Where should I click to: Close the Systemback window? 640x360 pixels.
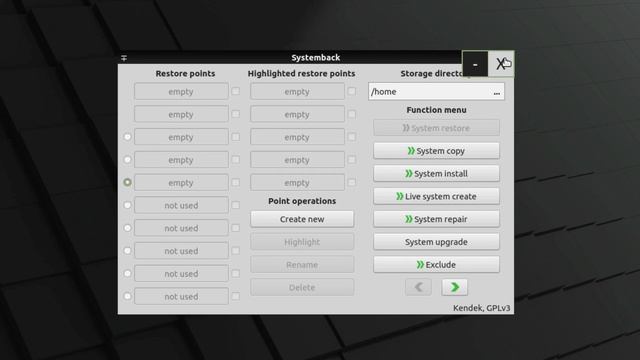501,64
